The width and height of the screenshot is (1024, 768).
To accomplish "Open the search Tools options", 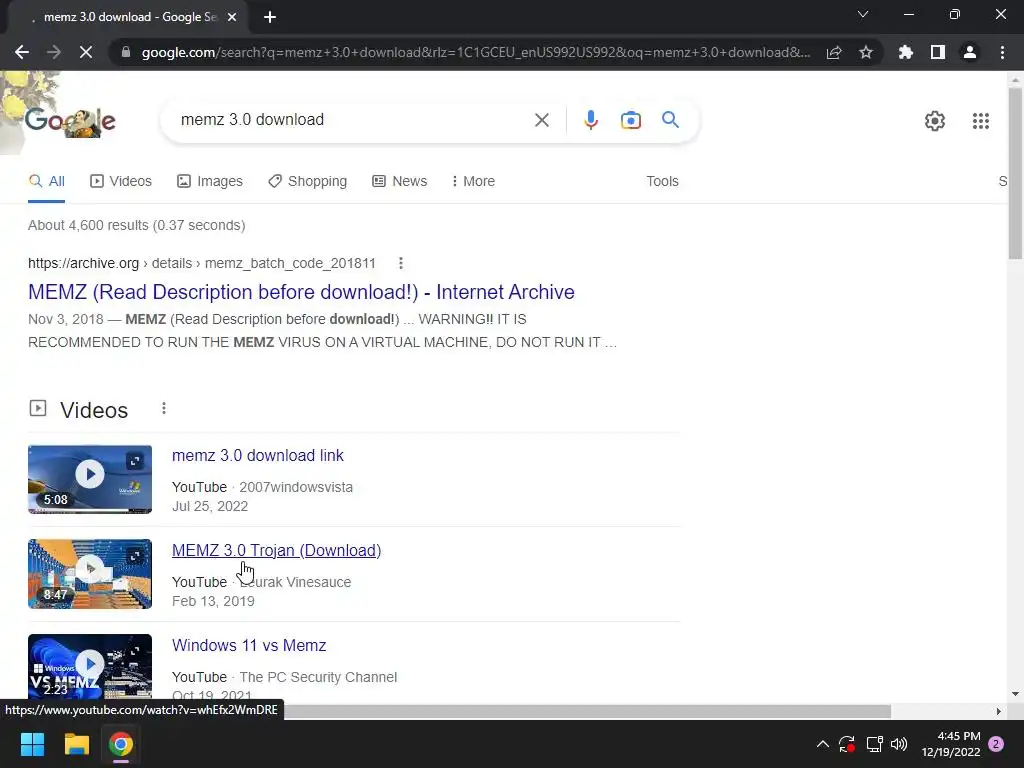I will tap(662, 182).
